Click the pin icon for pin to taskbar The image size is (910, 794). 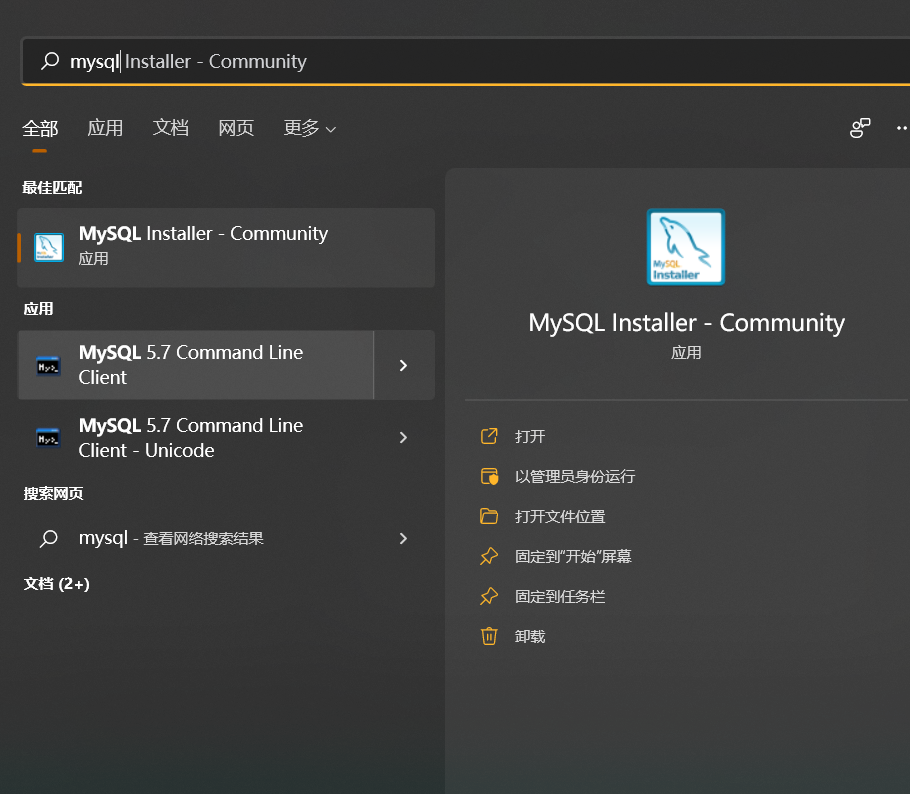click(x=489, y=596)
